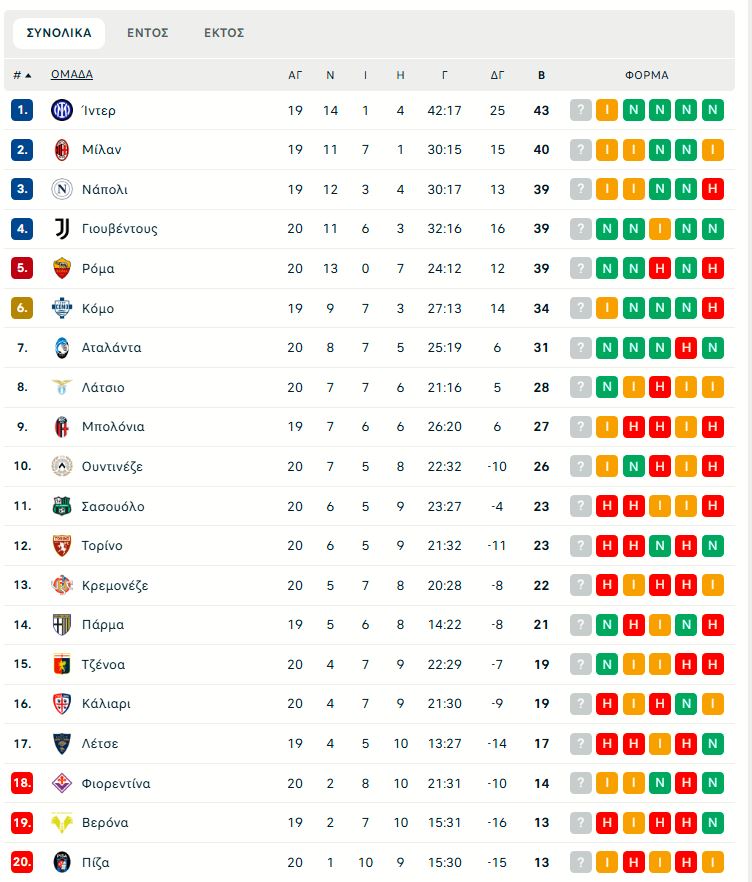Click the Κόμο club badge
The width and height of the screenshot is (752, 882).
pos(62,307)
